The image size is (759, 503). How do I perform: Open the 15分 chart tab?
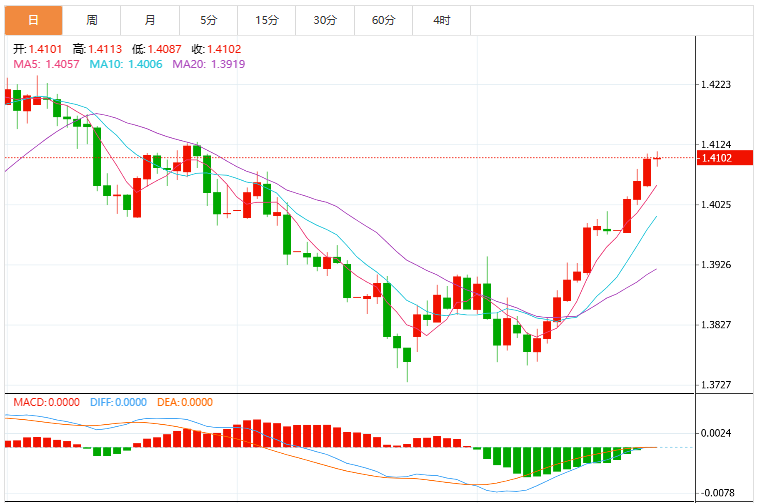pyautogui.click(x=267, y=20)
